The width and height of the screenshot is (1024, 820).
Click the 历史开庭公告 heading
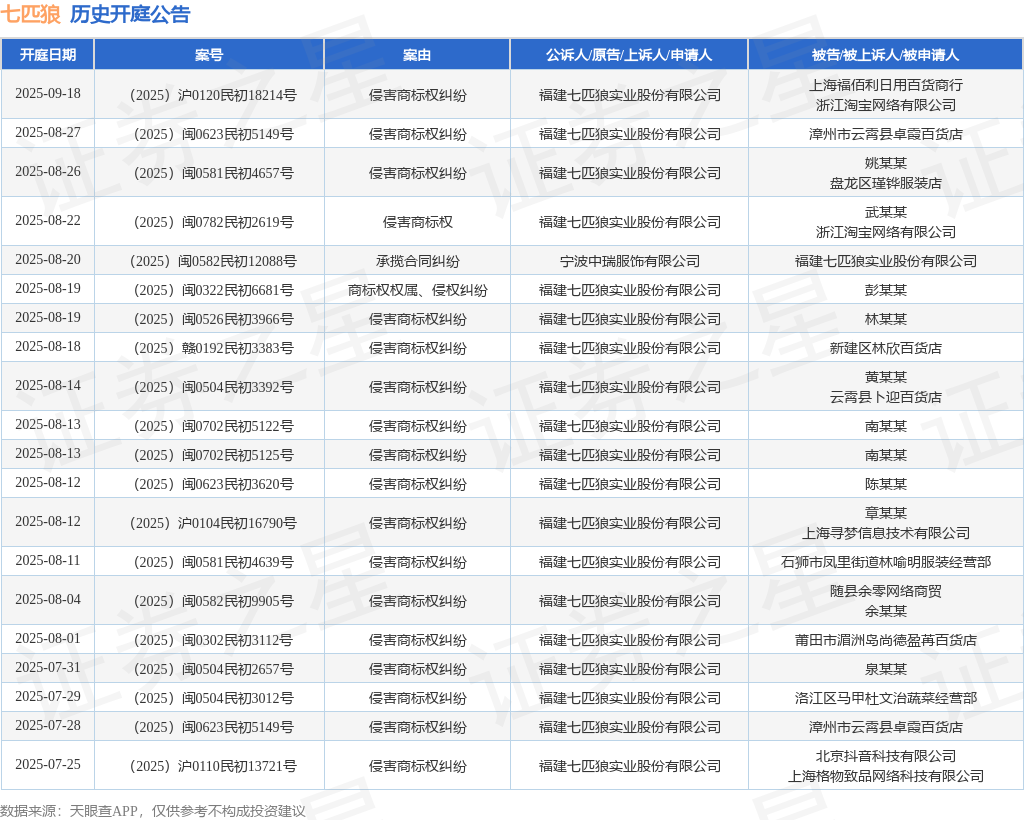point(130,14)
